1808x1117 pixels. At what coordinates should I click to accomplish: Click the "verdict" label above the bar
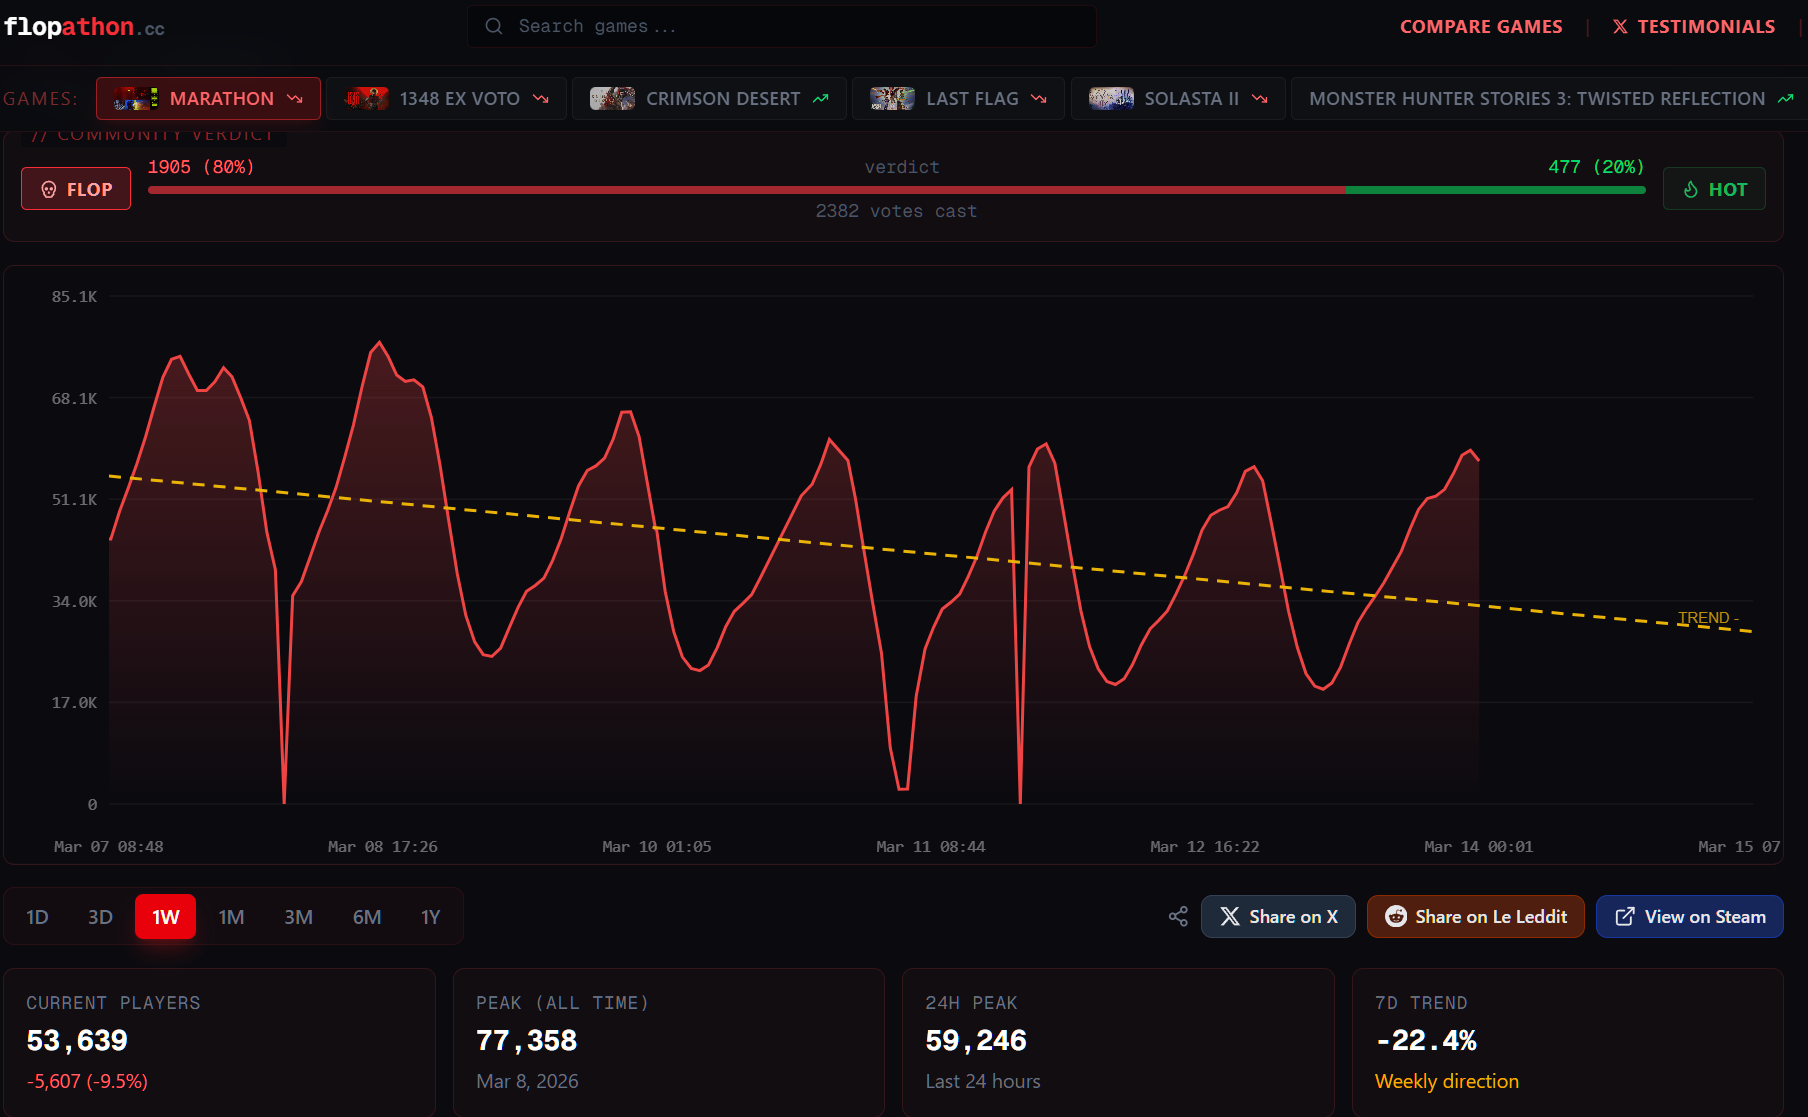pyautogui.click(x=902, y=167)
